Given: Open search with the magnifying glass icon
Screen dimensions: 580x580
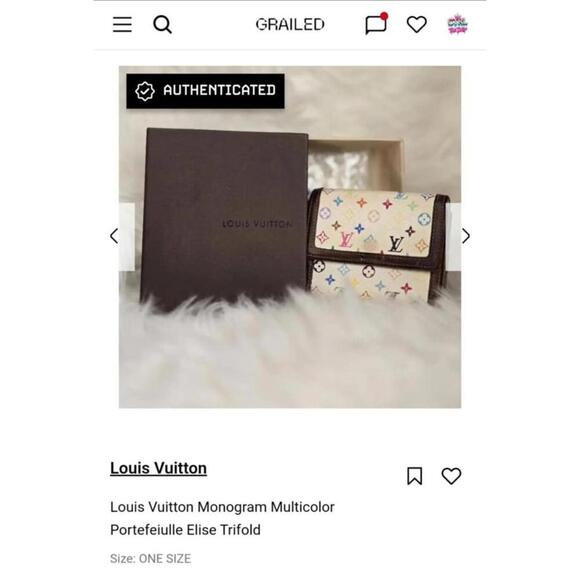Looking at the screenshot, I should (162, 25).
